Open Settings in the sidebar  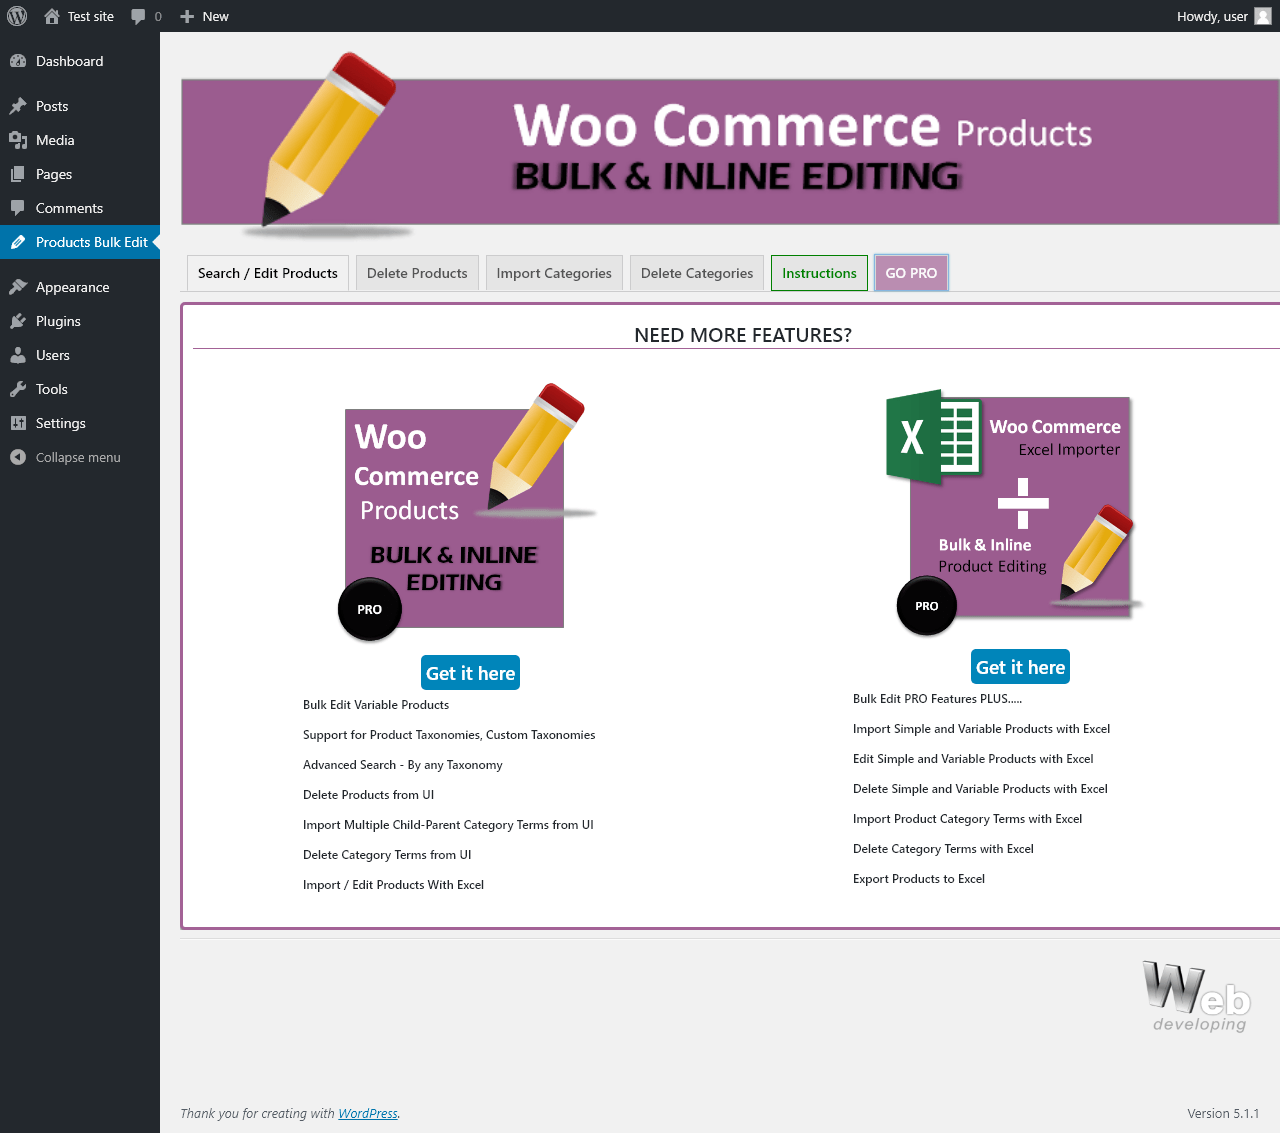pos(80,423)
